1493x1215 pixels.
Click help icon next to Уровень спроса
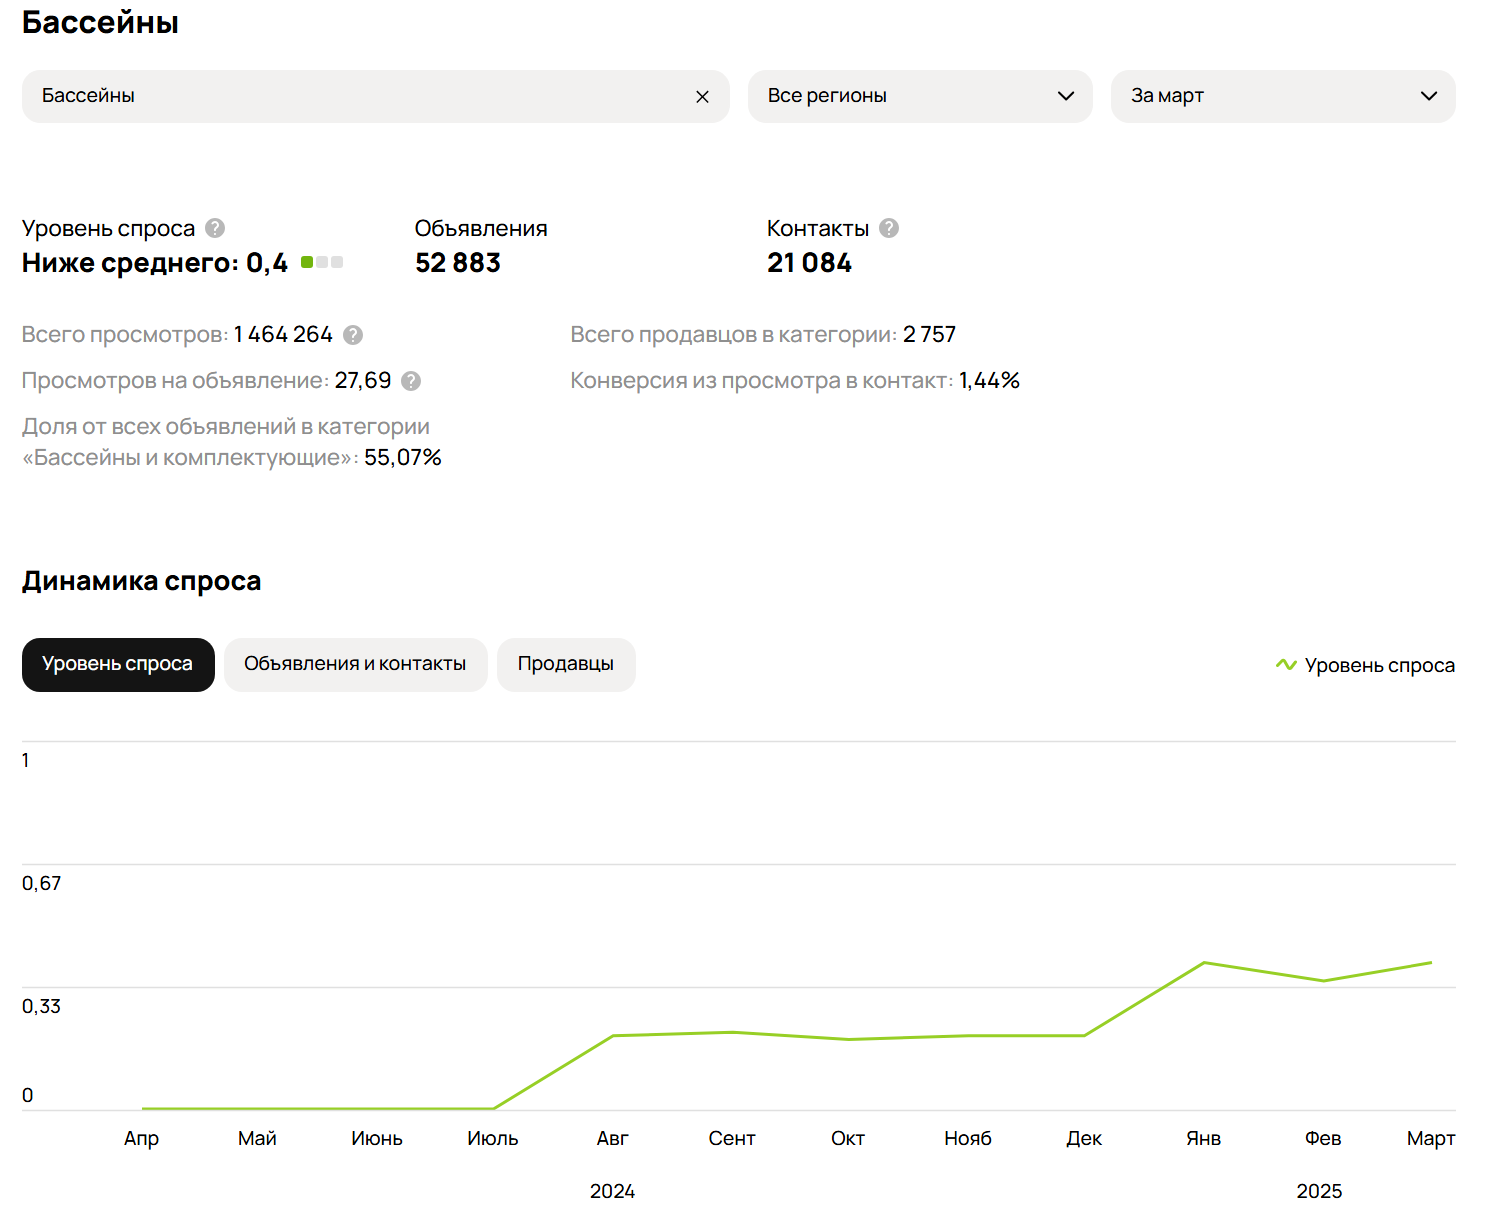pyautogui.click(x=215, y=228)
